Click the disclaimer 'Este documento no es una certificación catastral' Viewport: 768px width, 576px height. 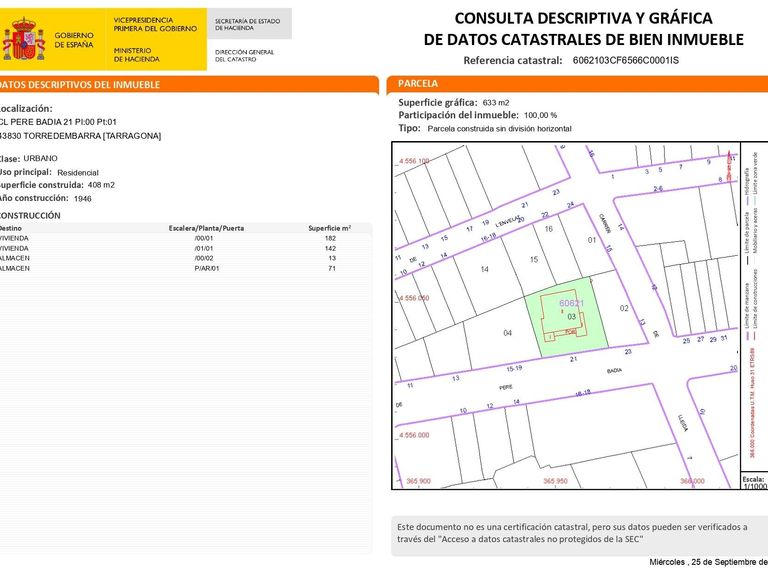point(492,528)
